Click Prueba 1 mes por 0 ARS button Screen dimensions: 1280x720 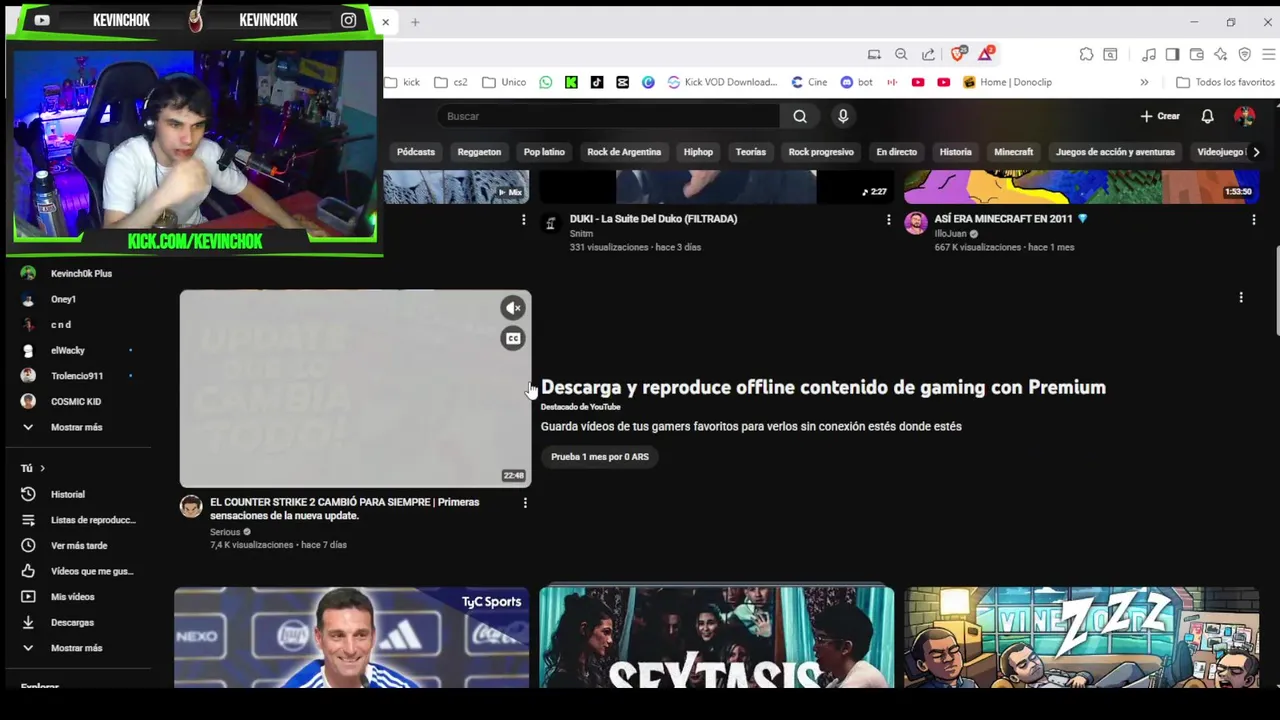click(600, 457)
